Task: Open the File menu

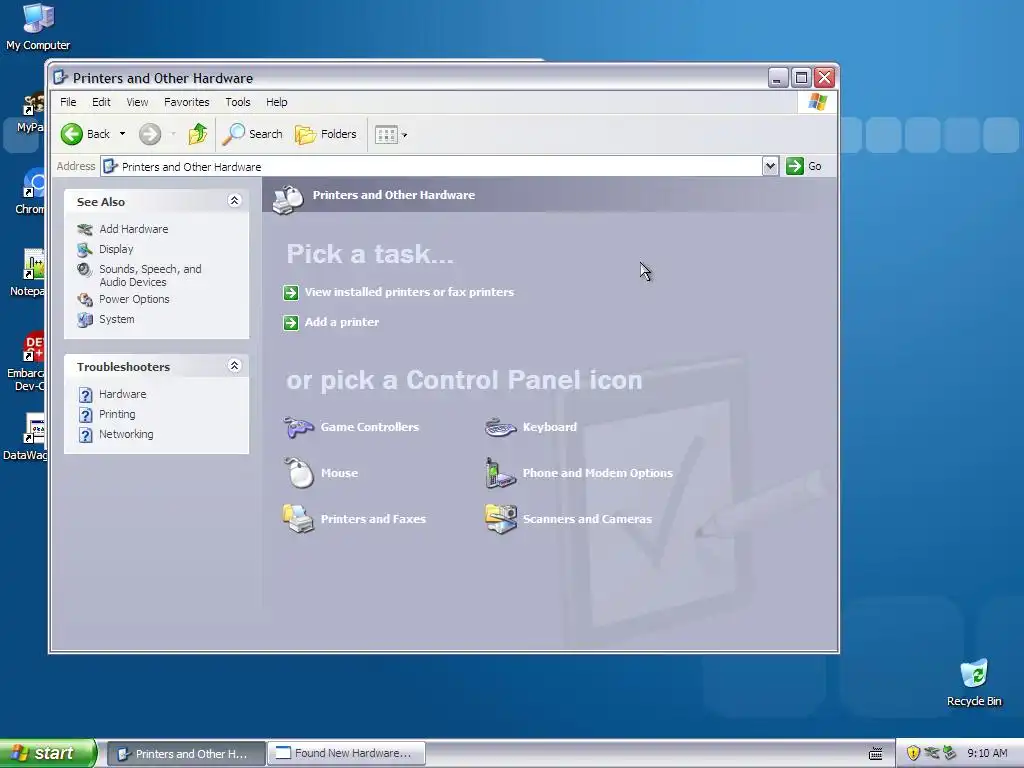Action: tap(68, 102)
